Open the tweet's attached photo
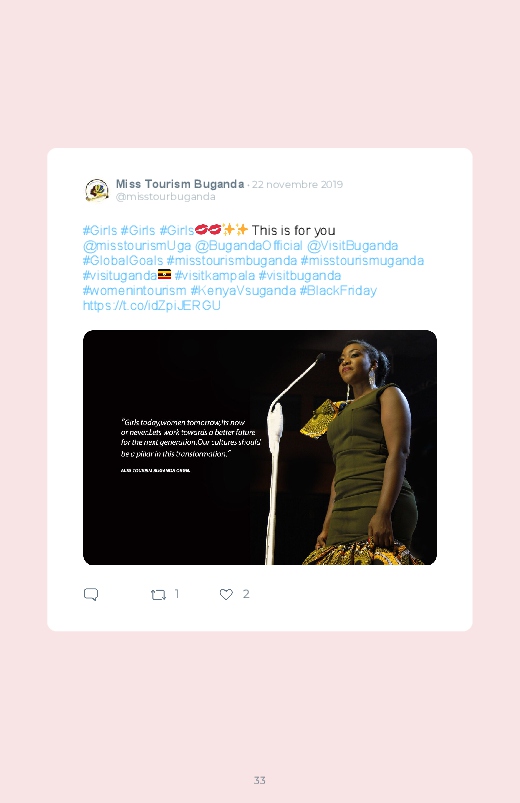Viewport: 520px width, 803px height. click(260, 448)
